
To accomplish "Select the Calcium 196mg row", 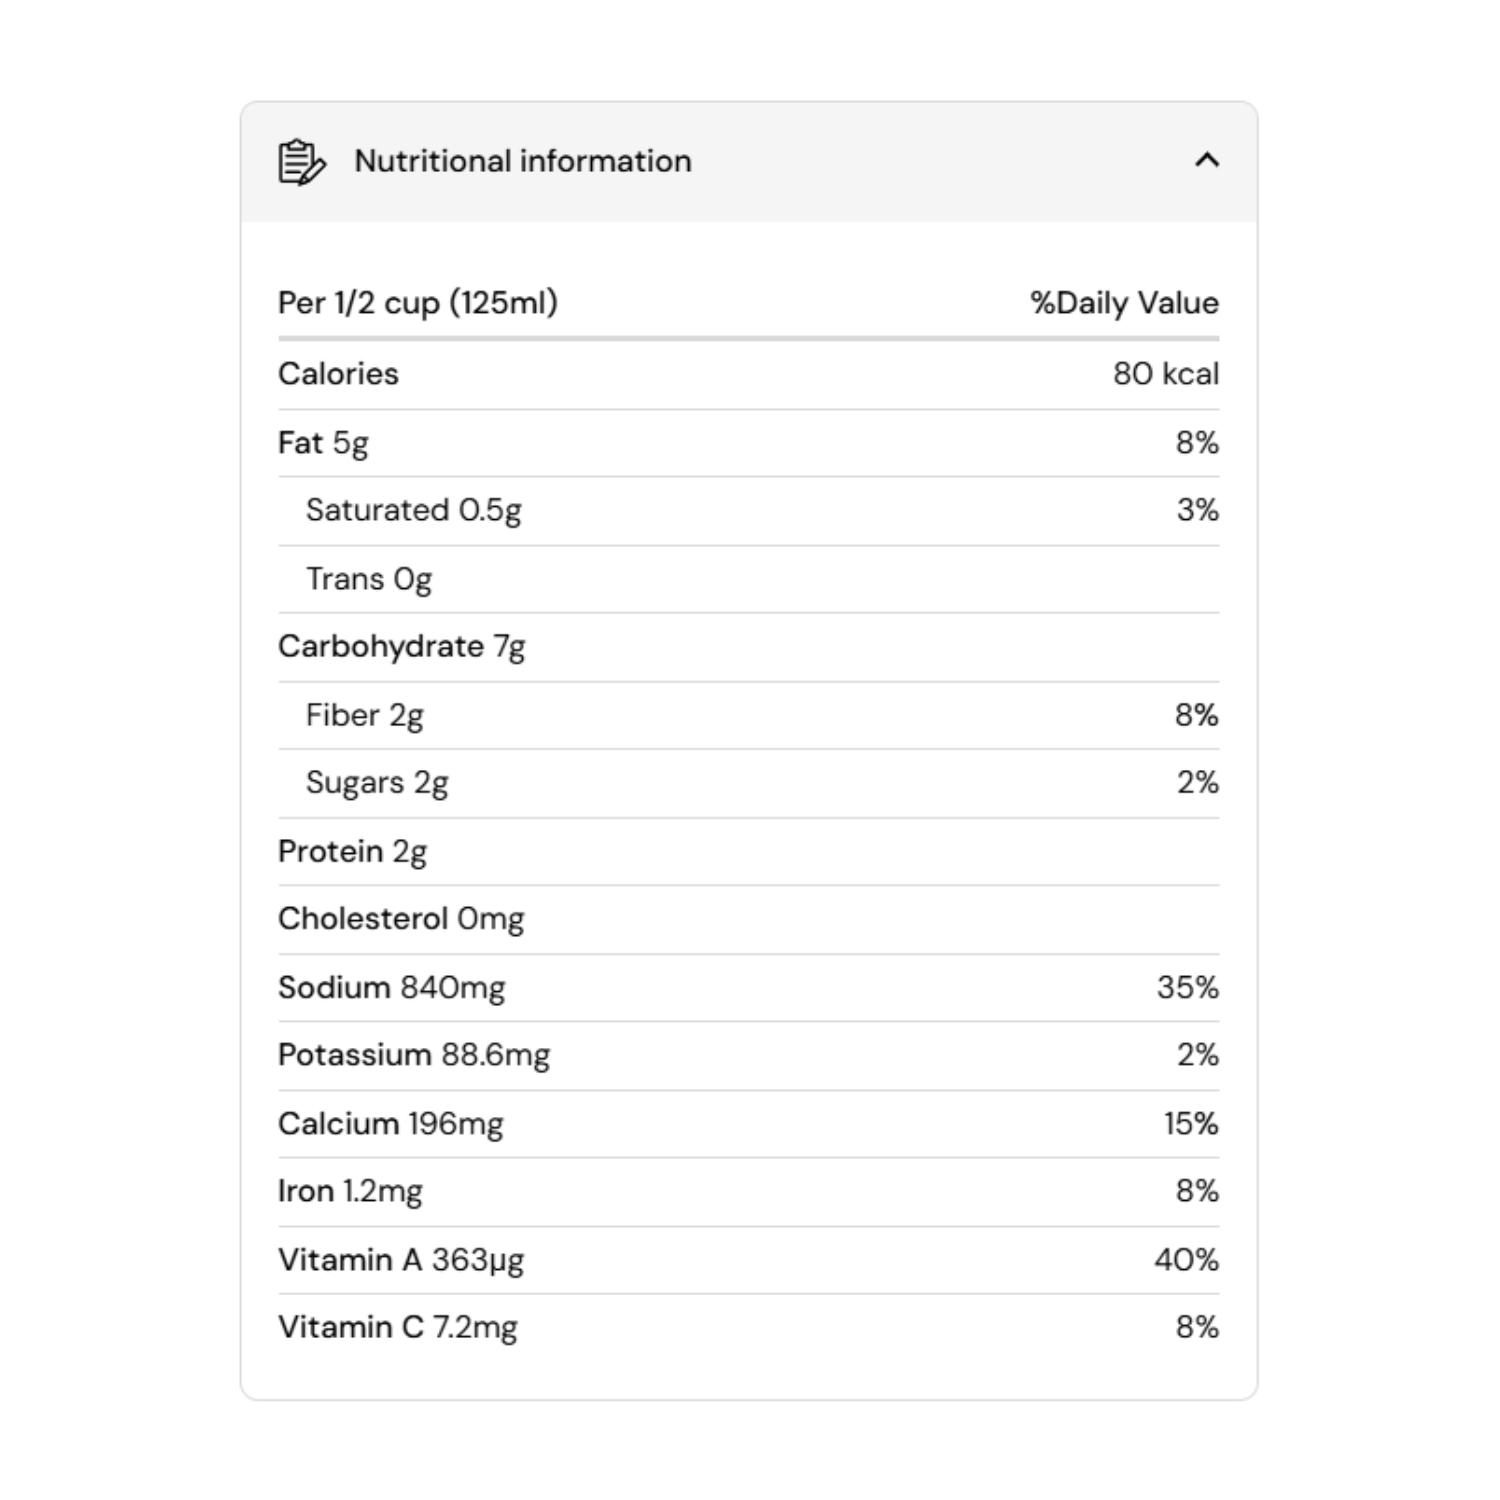I will (390, 1124).
